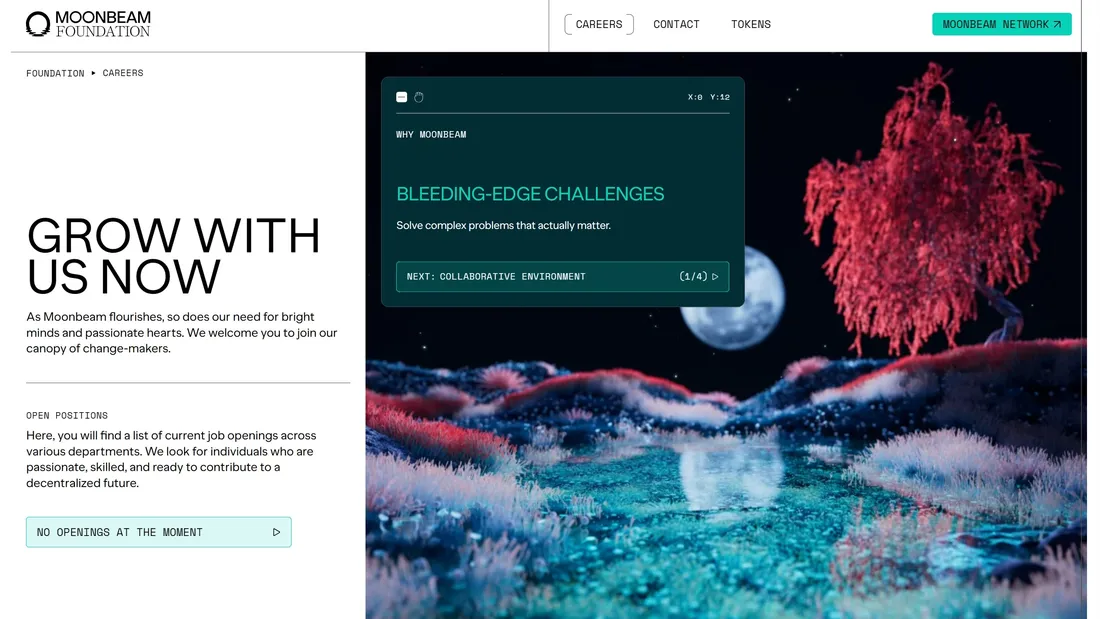Open the Contact page
This screenshot has width=1100, height=619.
676,25
